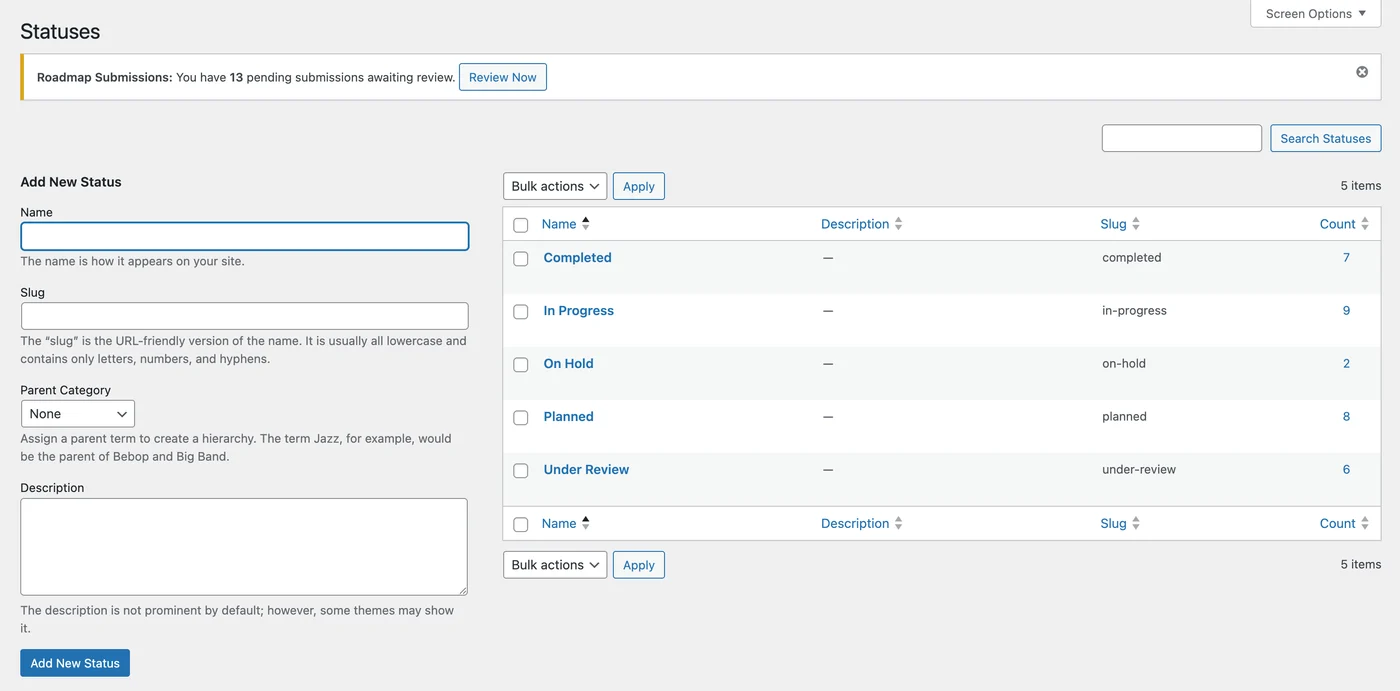1400x691 pixels.
Task: Focus the statuses search box
Action: point(1182,138)
